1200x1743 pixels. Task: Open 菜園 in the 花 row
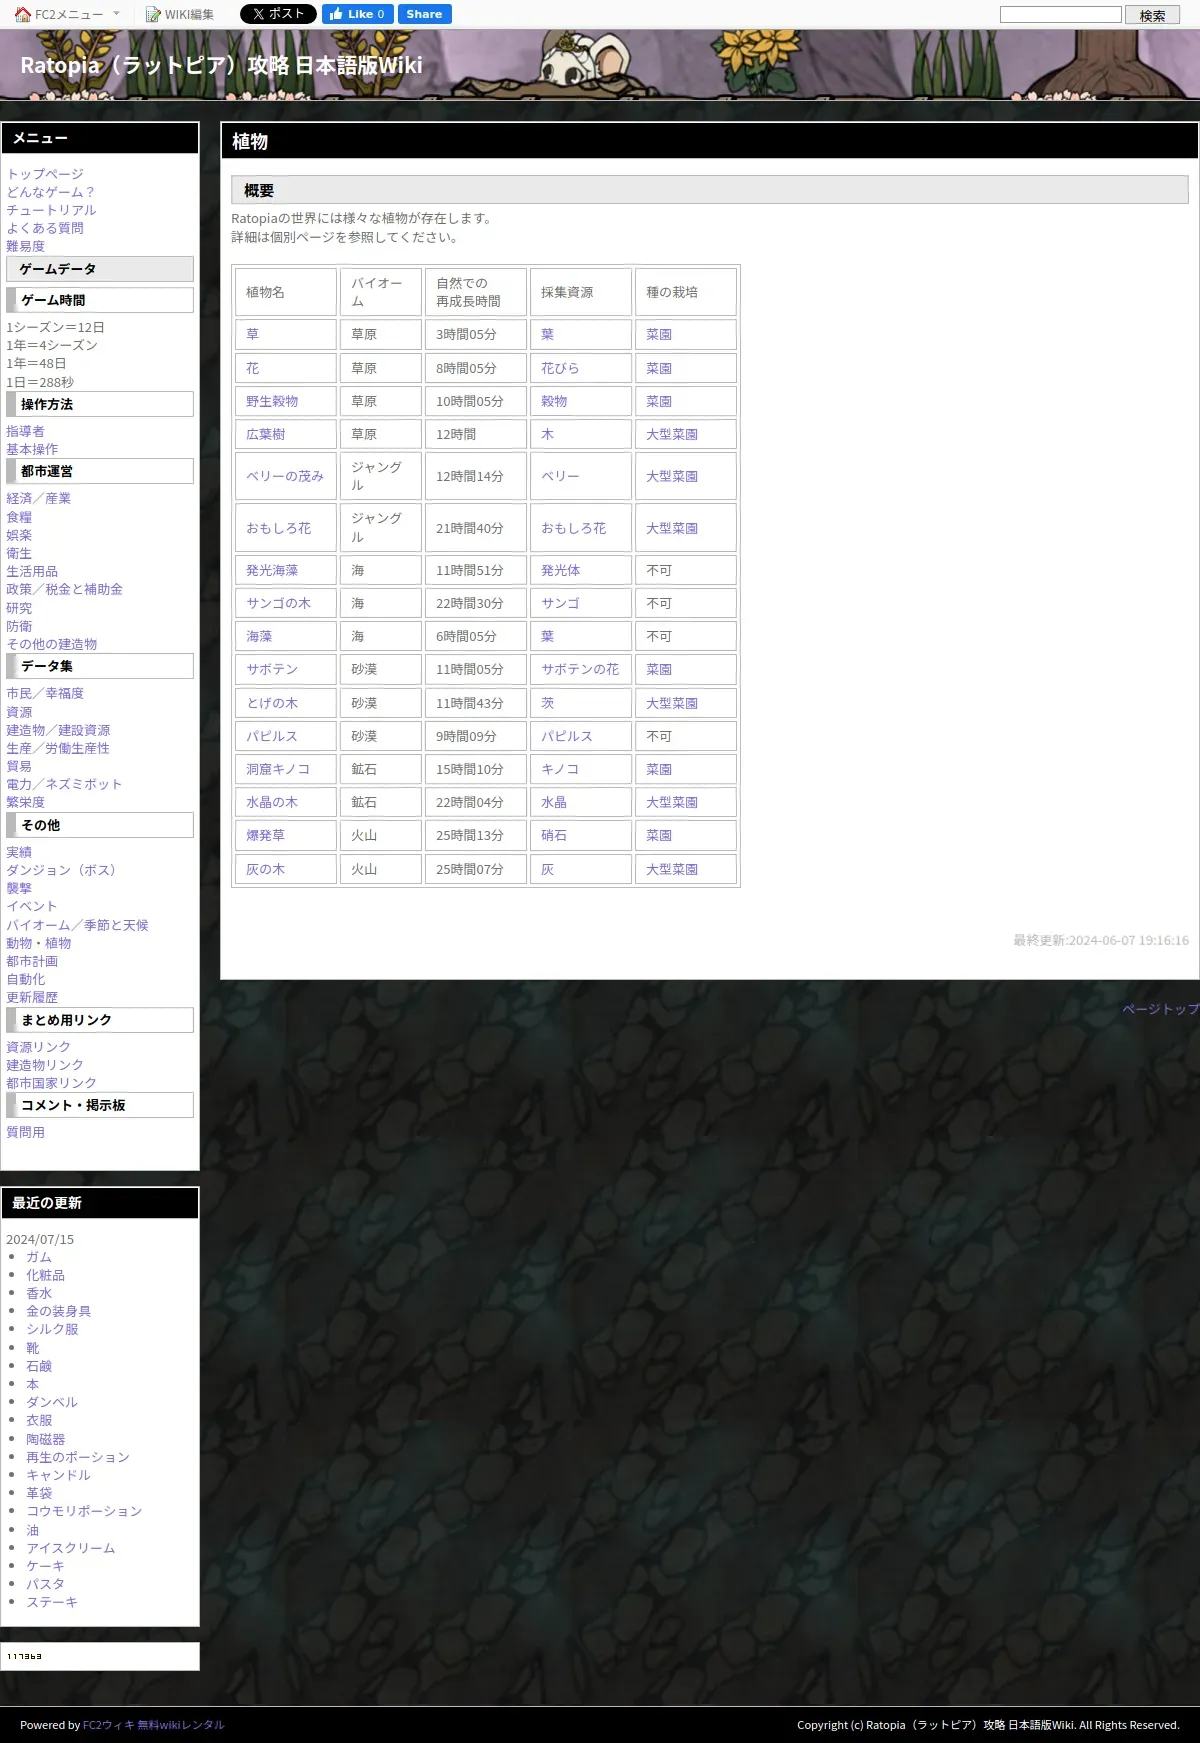659,368
